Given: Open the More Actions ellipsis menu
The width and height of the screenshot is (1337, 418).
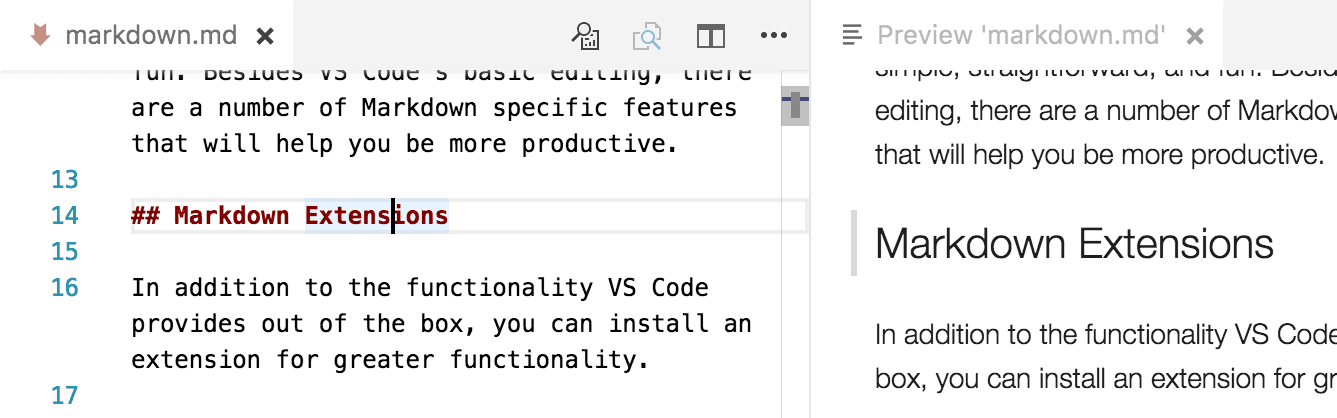Looking at the screenshot, I should [x=774, y=36].
